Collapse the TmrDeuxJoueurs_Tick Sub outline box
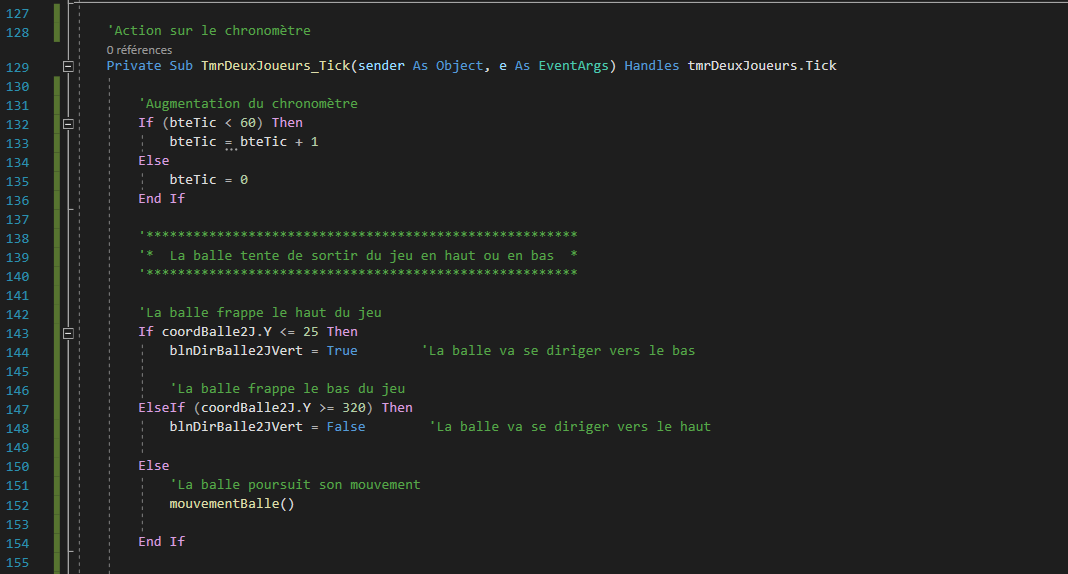Screen dimensions: 1068x574 click(68, 66)
